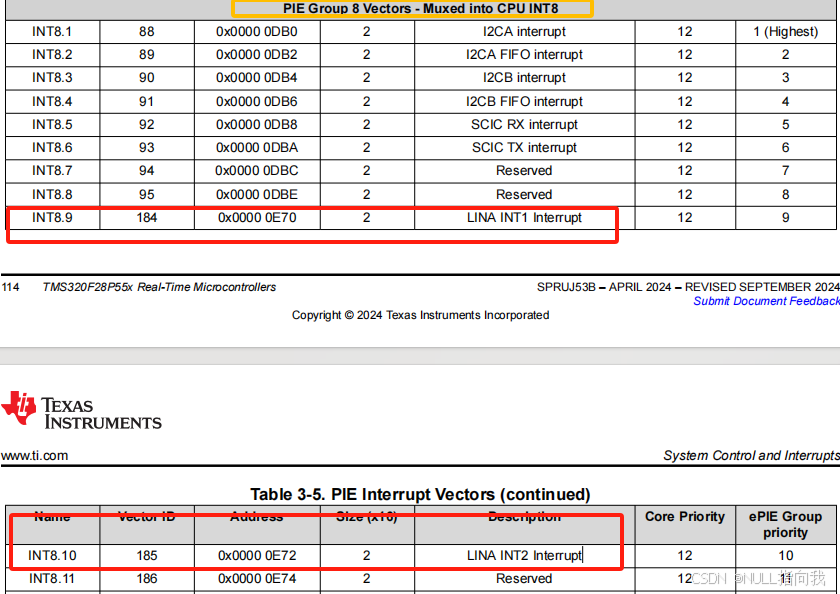Click address 0x0000 0DB0
840x594 pixels.
click(257, 32)
